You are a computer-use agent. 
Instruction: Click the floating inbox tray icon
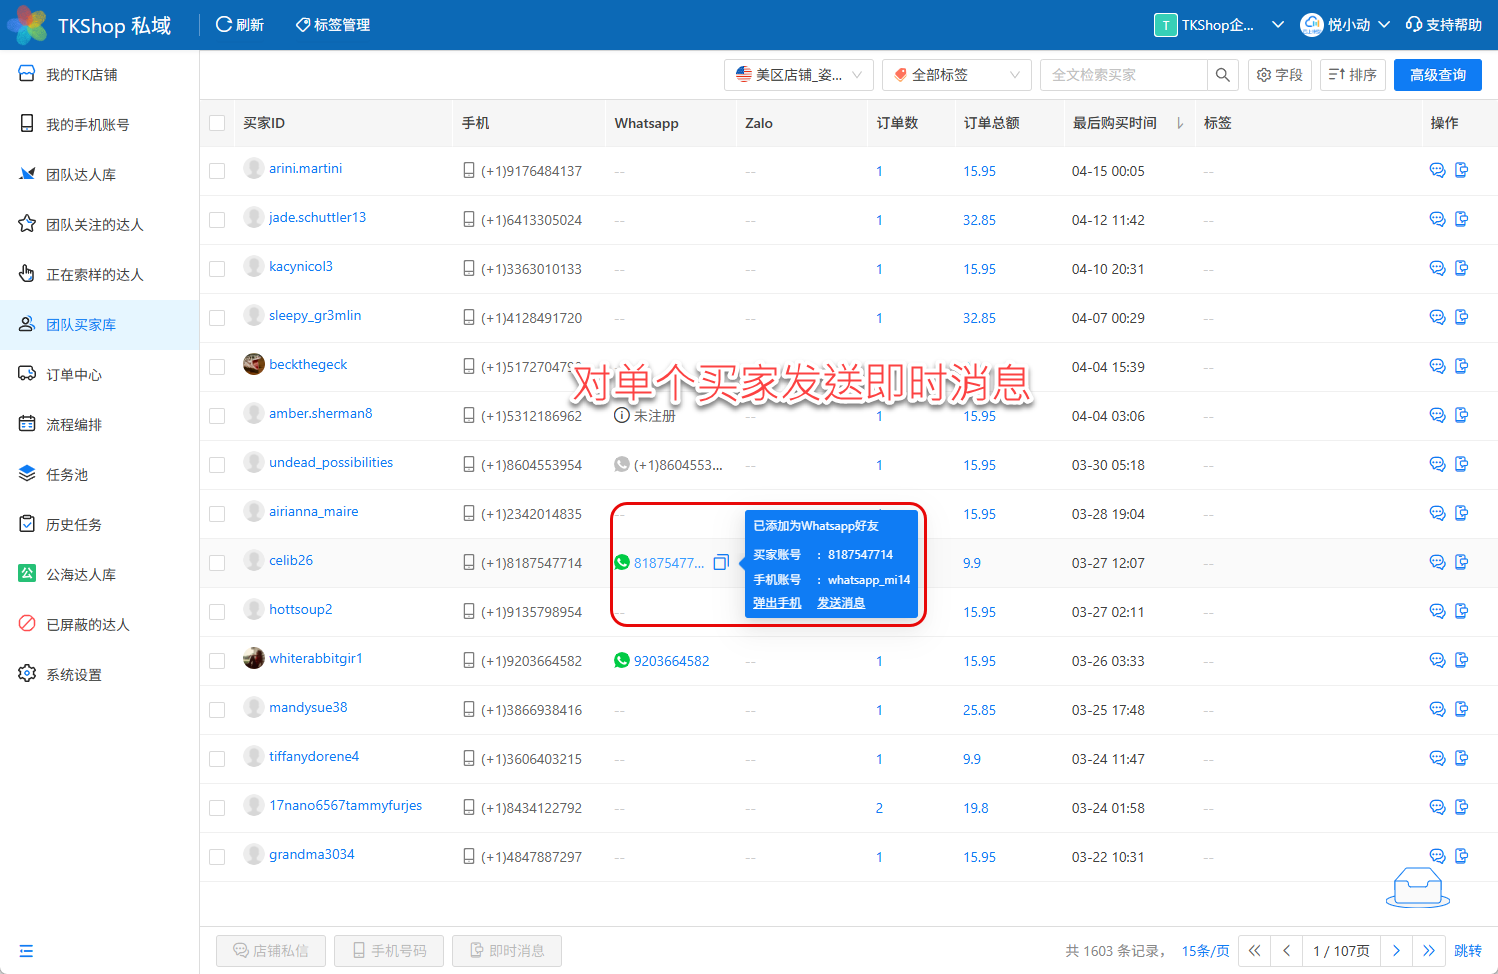(x=1418, y=886)
